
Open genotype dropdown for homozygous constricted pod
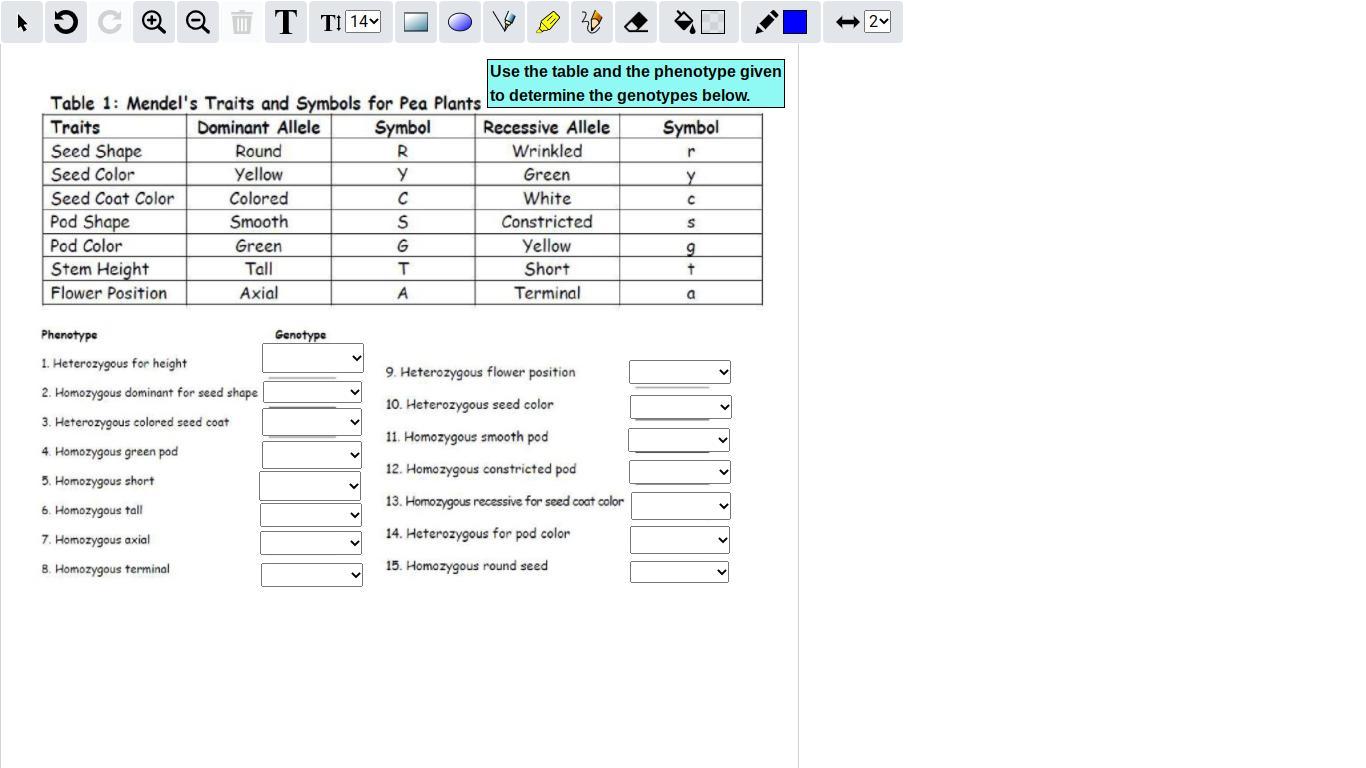[680, 471]
